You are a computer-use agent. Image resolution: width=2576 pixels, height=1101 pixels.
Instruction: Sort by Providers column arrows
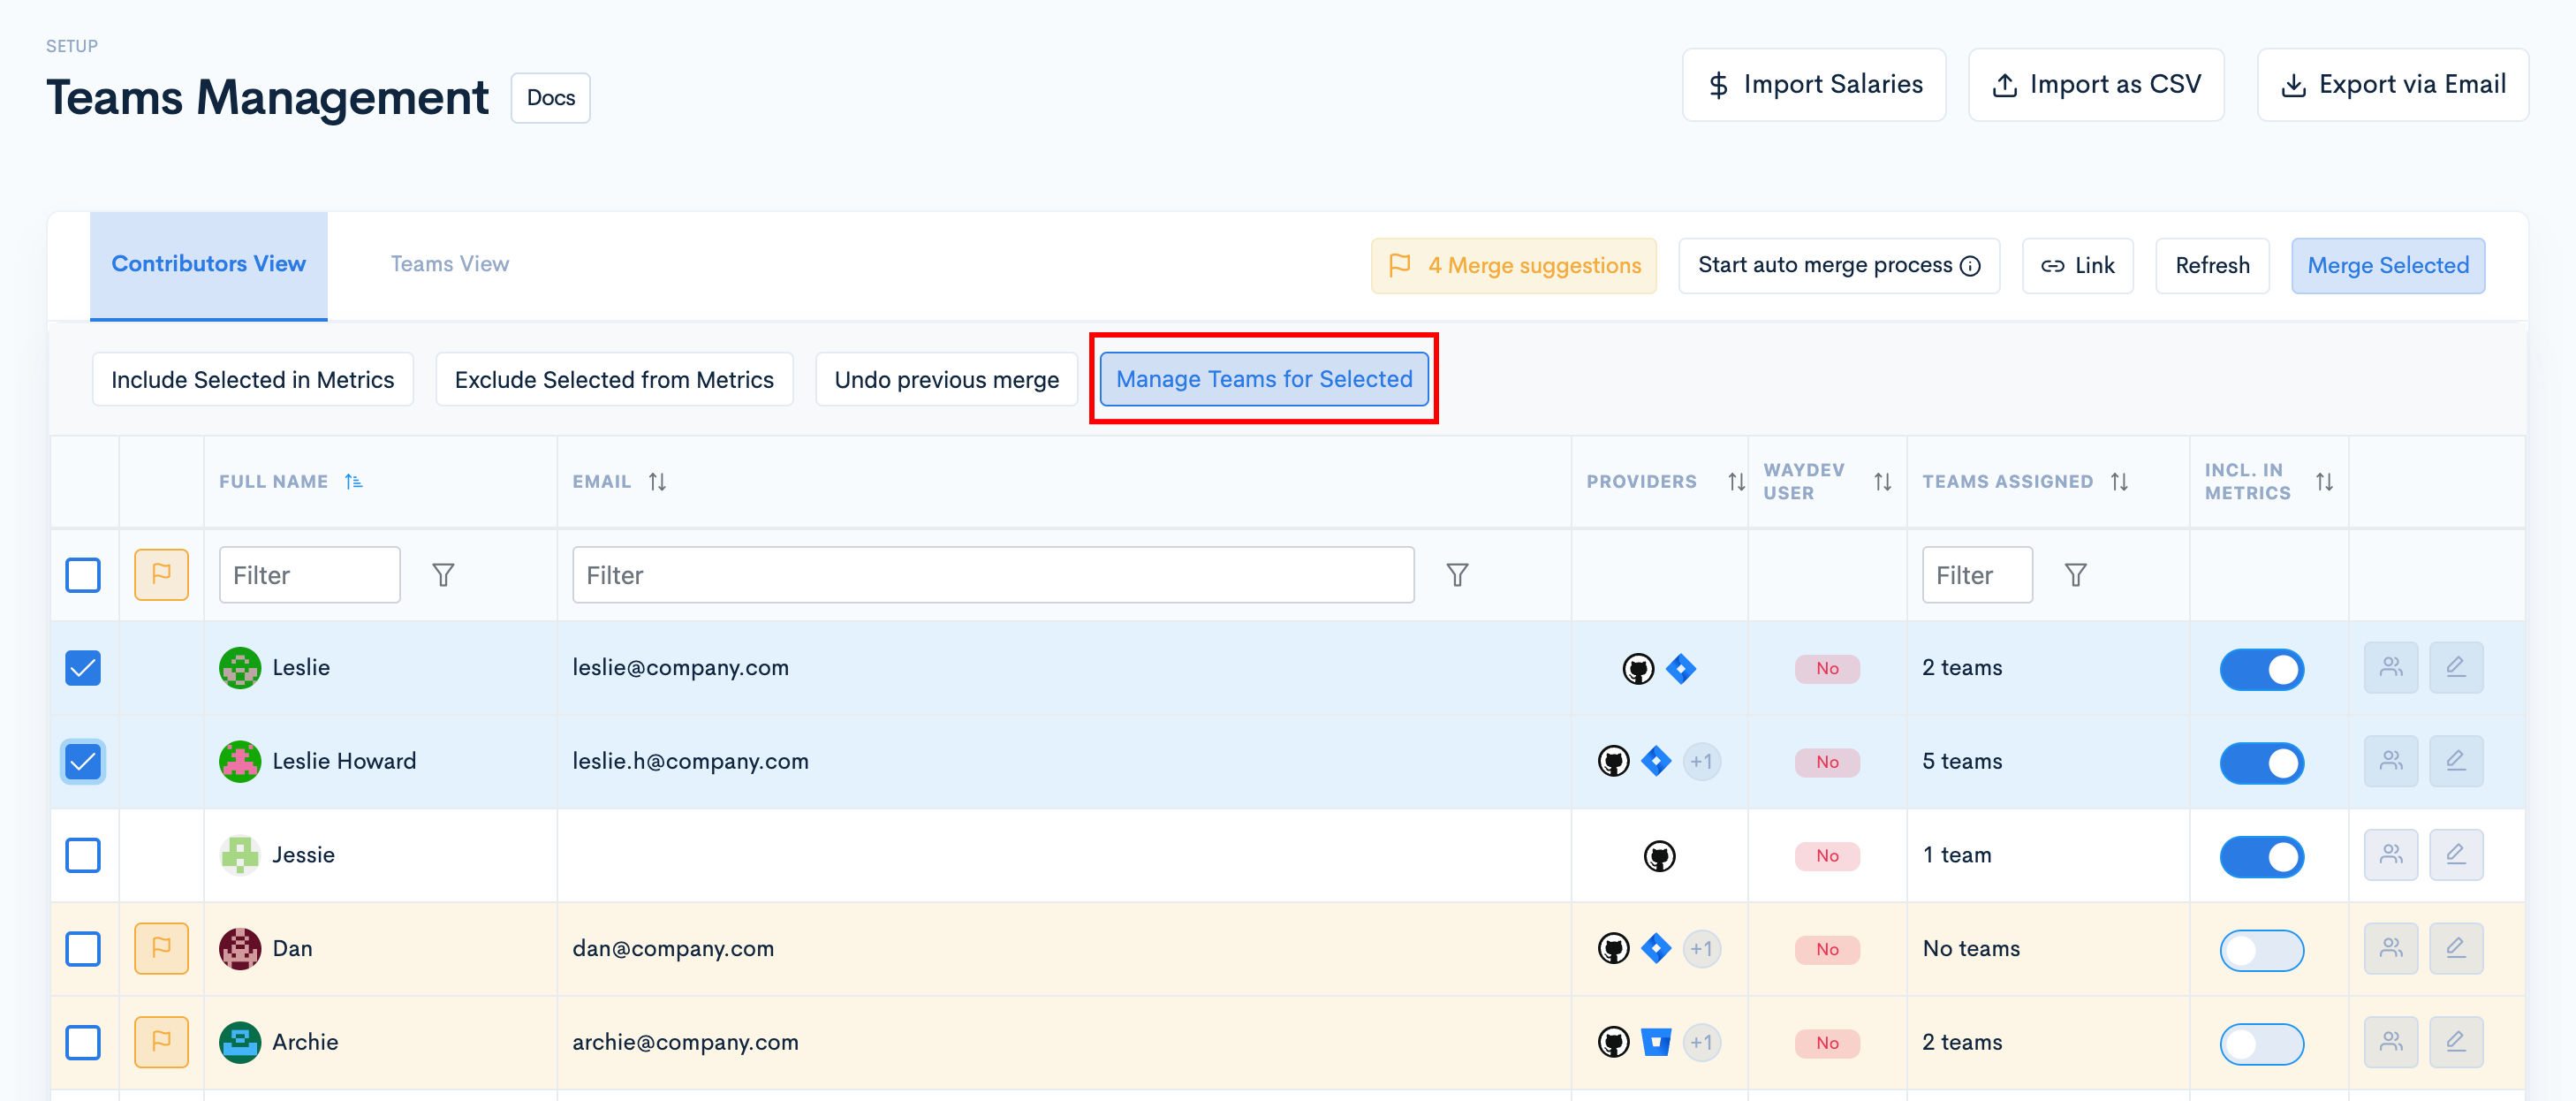click(x=1736, y=482)
